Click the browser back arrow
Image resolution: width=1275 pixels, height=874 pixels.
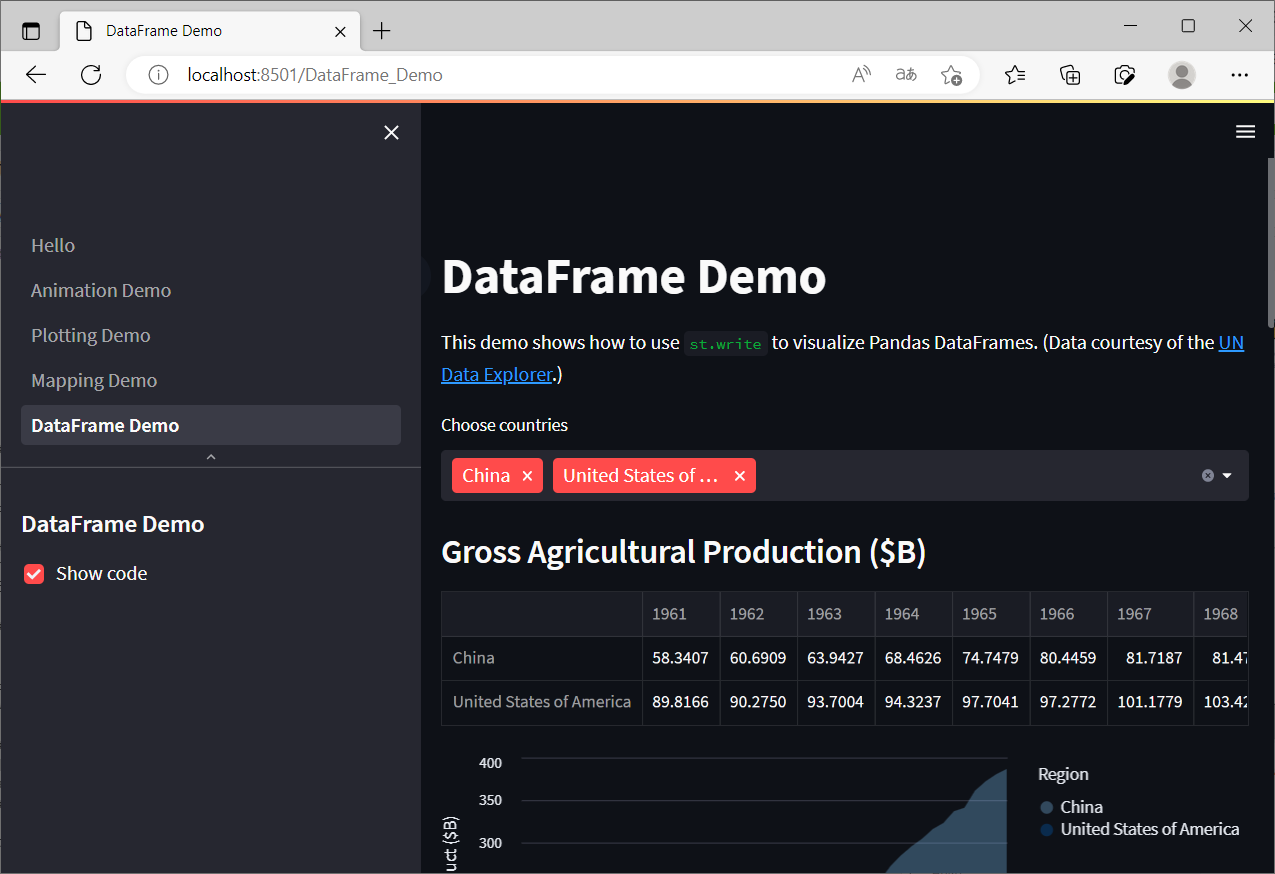click(36, 74)
